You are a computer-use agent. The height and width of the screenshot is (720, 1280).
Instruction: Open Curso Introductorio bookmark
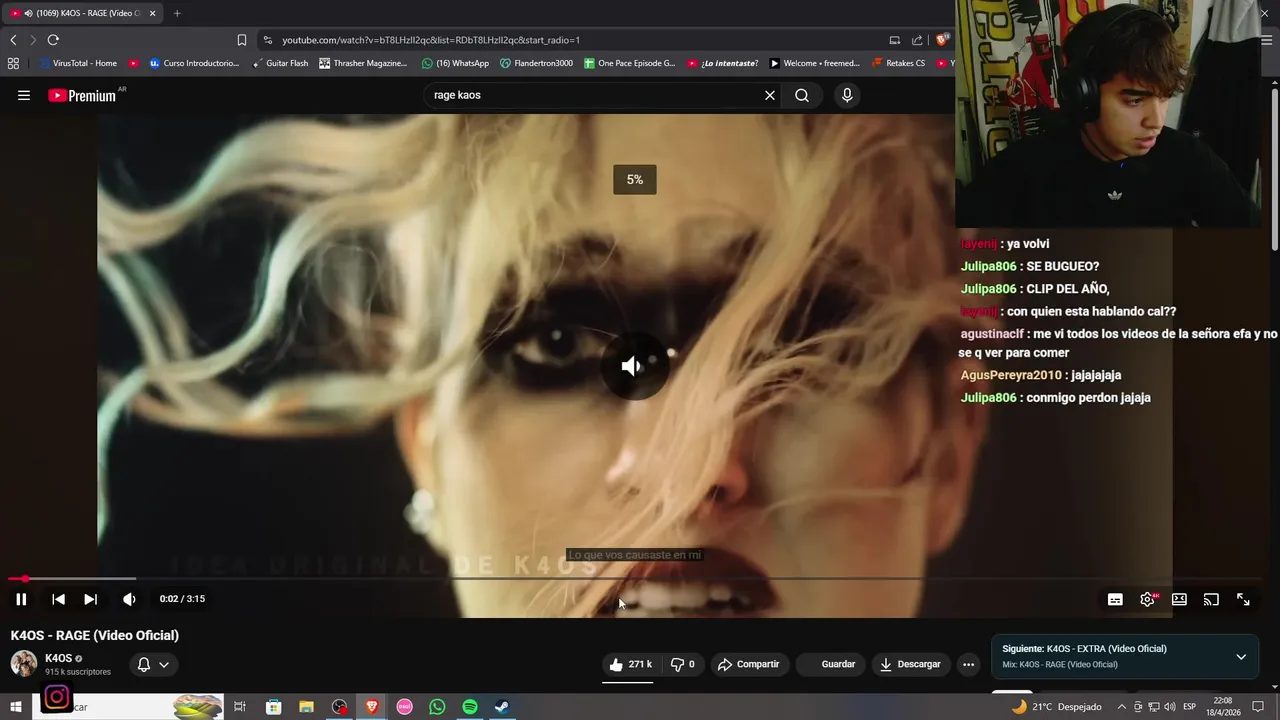tap(194, 63)
